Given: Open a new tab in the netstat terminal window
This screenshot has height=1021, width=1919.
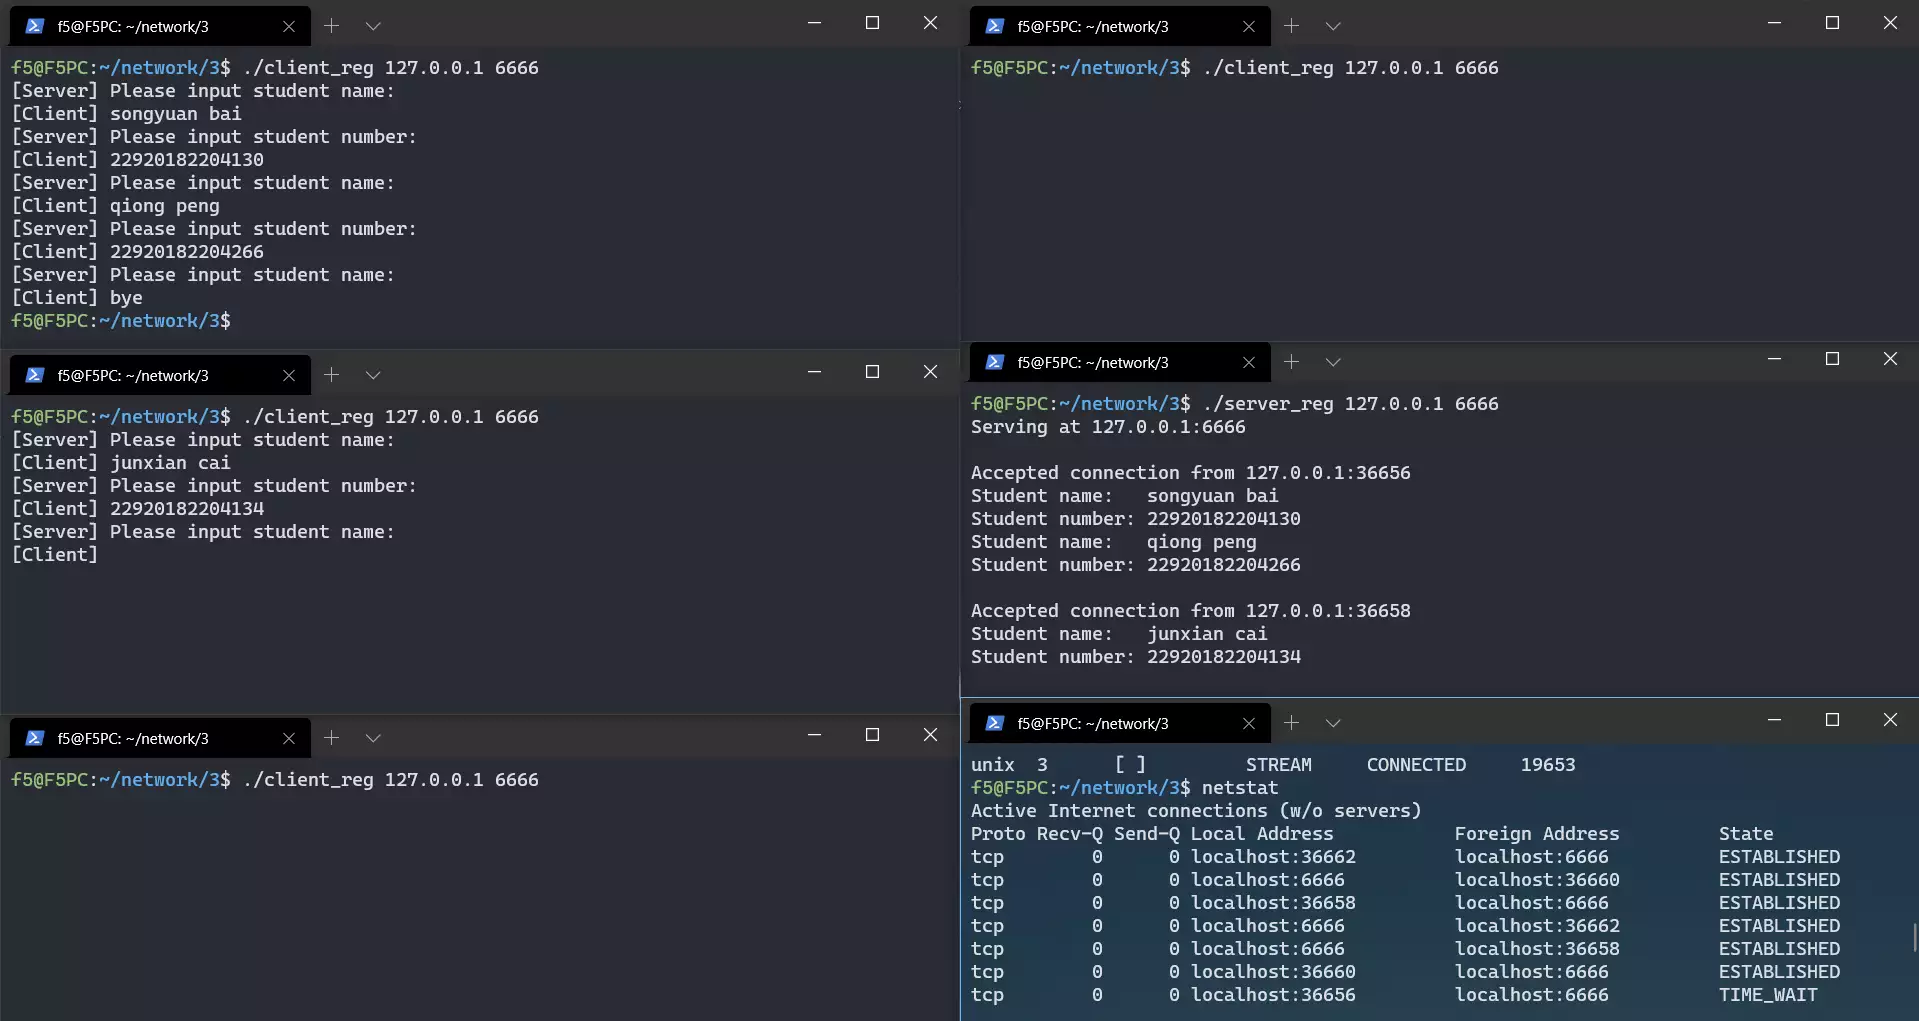Looking at the screenshot, I should pos(1291,723).
